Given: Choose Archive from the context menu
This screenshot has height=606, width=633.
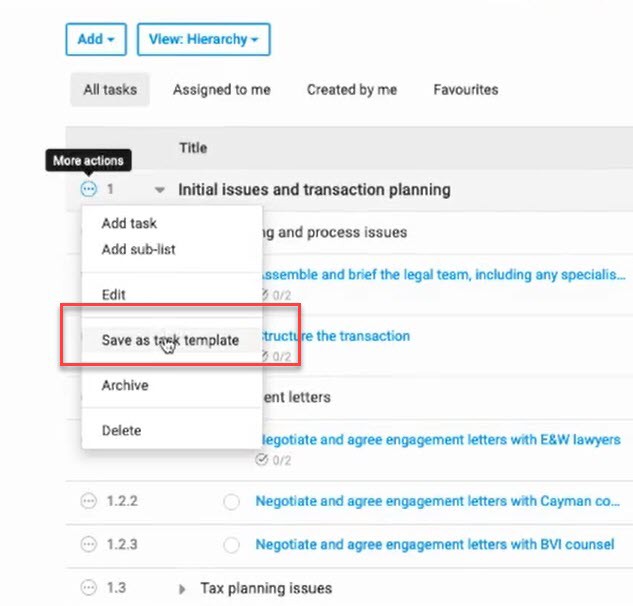Looking at the screenshot, I should tap(125, 385).
